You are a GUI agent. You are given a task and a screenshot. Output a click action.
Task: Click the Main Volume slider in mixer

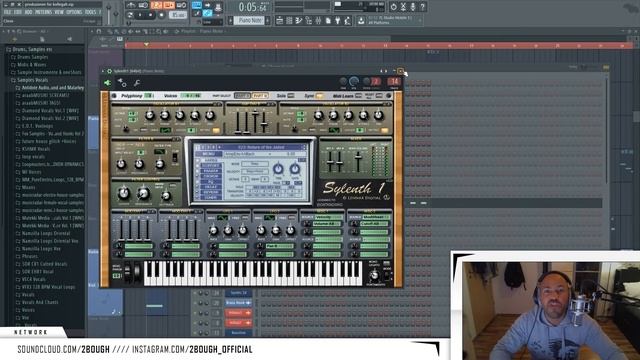pos(358,162)
